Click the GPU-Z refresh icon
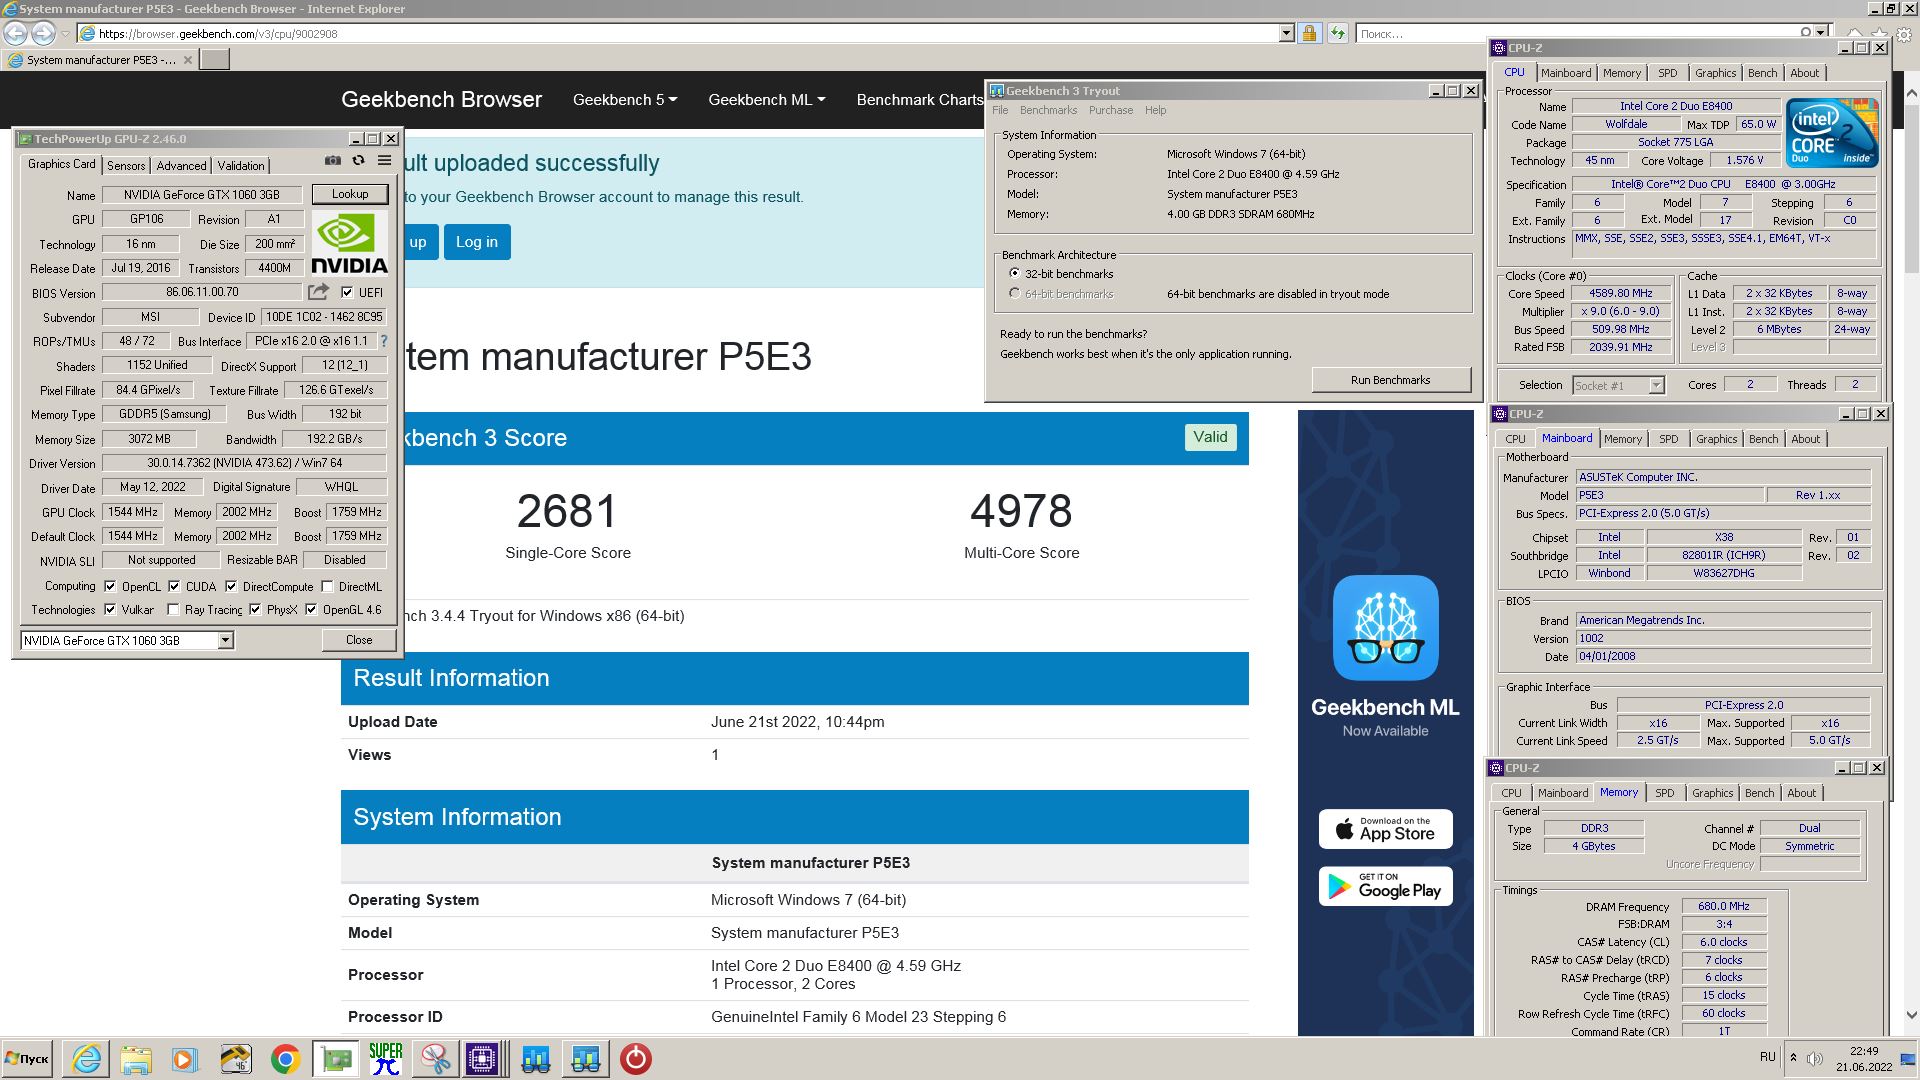This screenshot has width=1920, height=1080. [x=358, y=161]
